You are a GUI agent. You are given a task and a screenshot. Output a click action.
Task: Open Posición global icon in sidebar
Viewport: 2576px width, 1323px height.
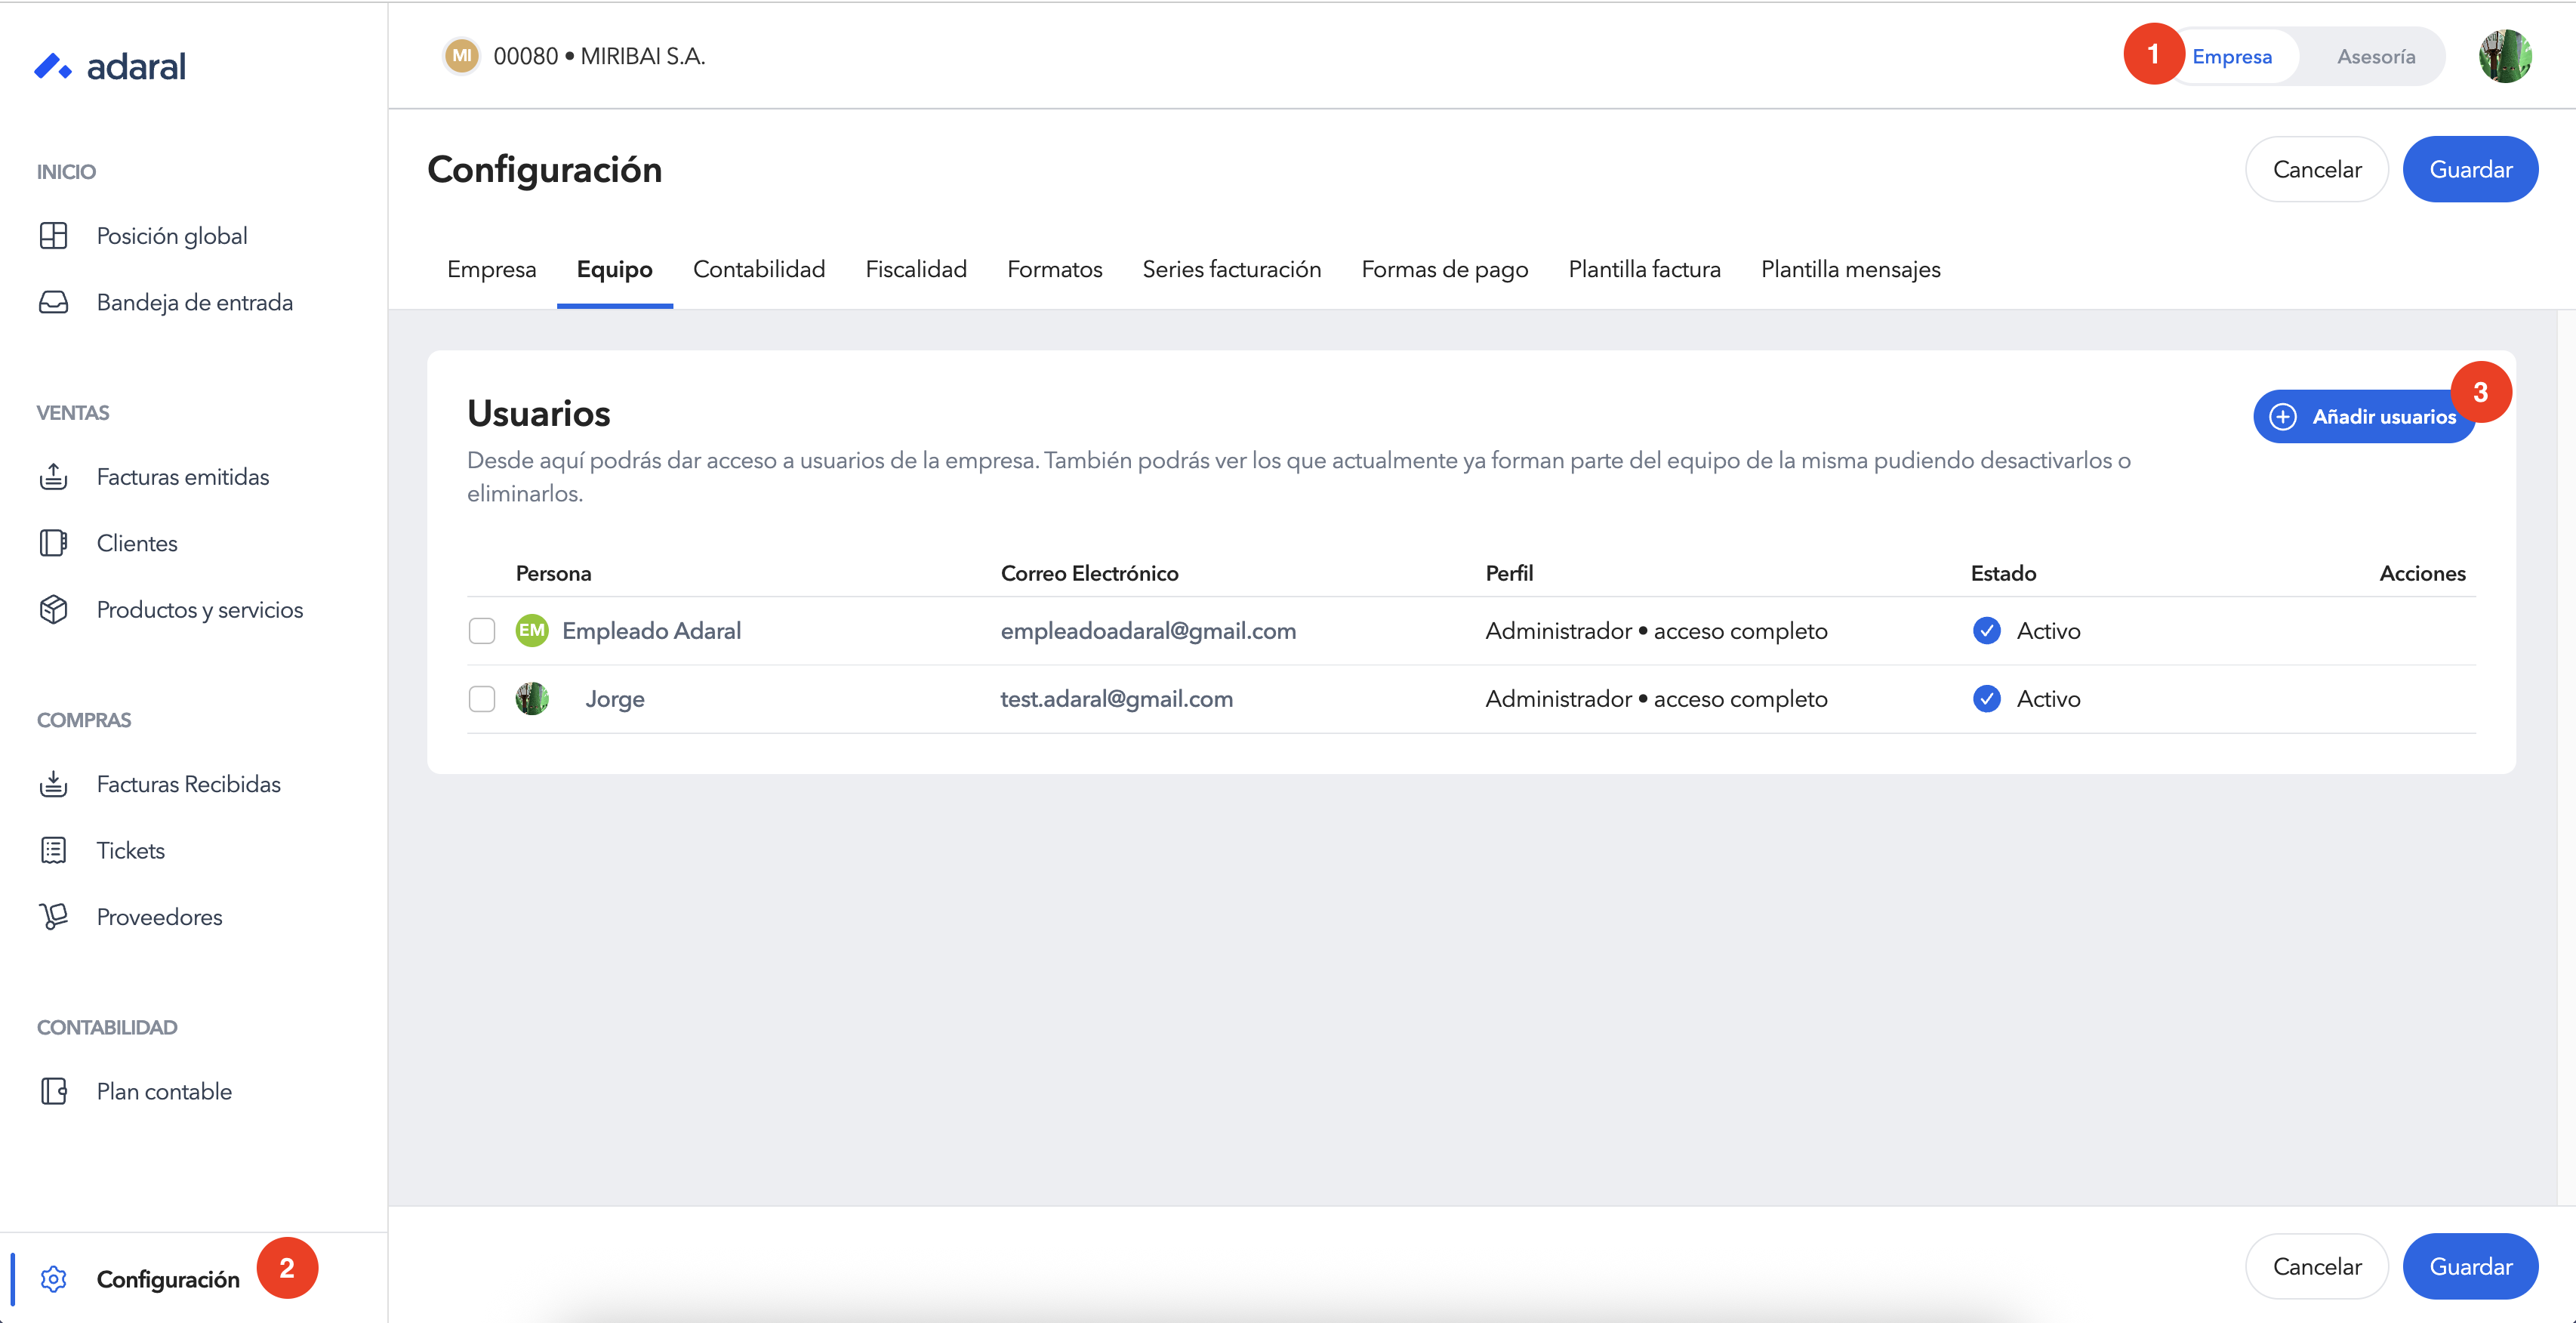[x=53, y=236]
